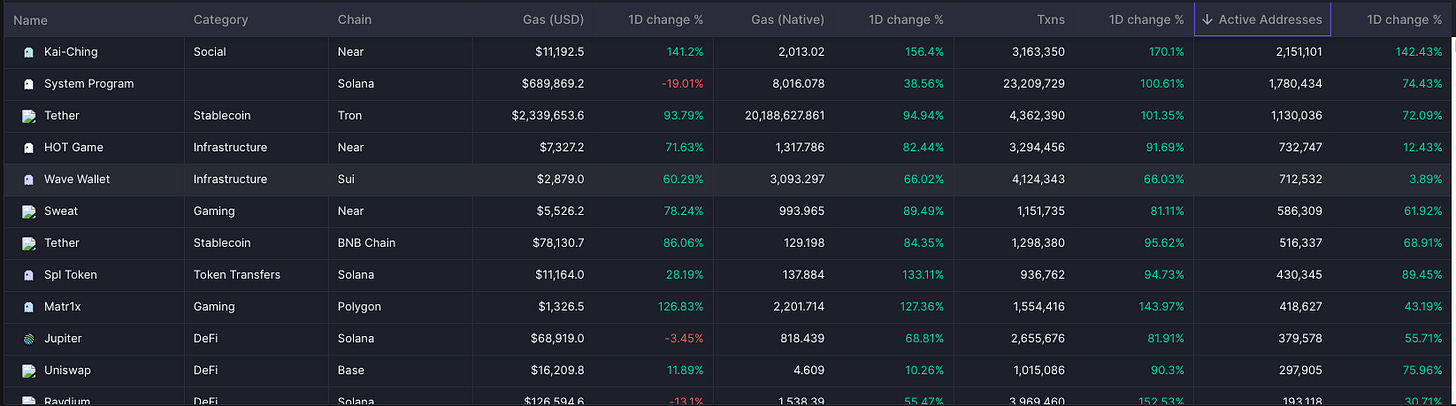The height and width of the screenshot is (406, 1456).
Task: Click native gas value 4.609
Action: coord(808,371)
